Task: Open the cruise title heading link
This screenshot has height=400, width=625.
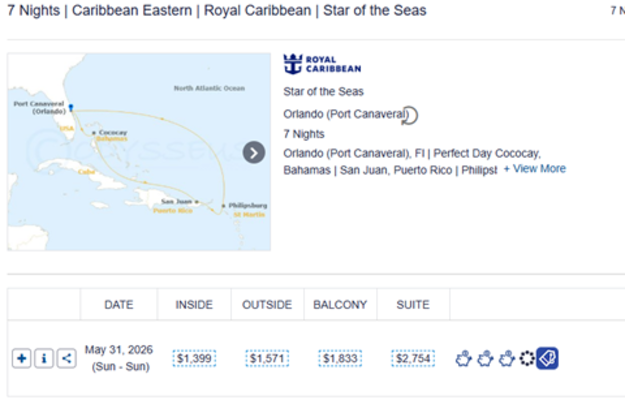Action: [217, 10]
